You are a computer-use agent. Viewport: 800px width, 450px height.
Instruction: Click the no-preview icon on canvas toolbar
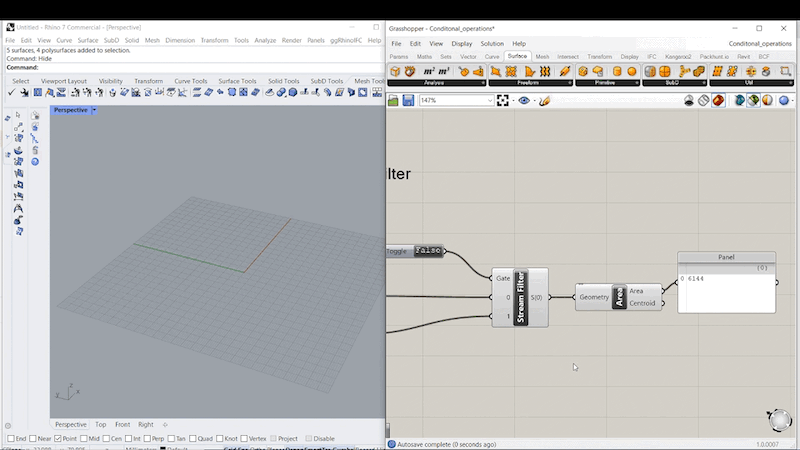(689, 101)
